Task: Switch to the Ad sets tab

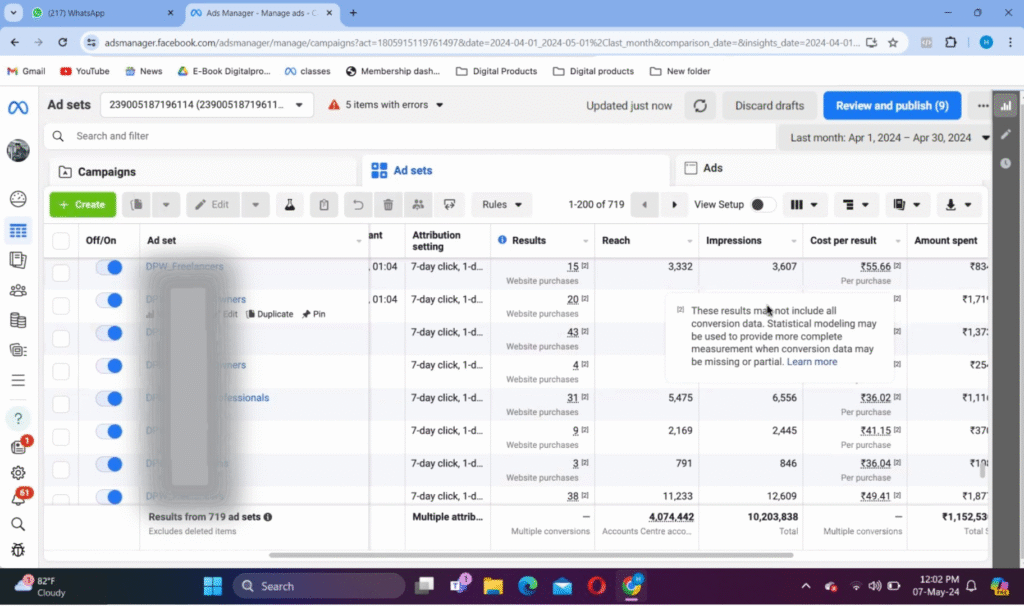Action: 516,170
